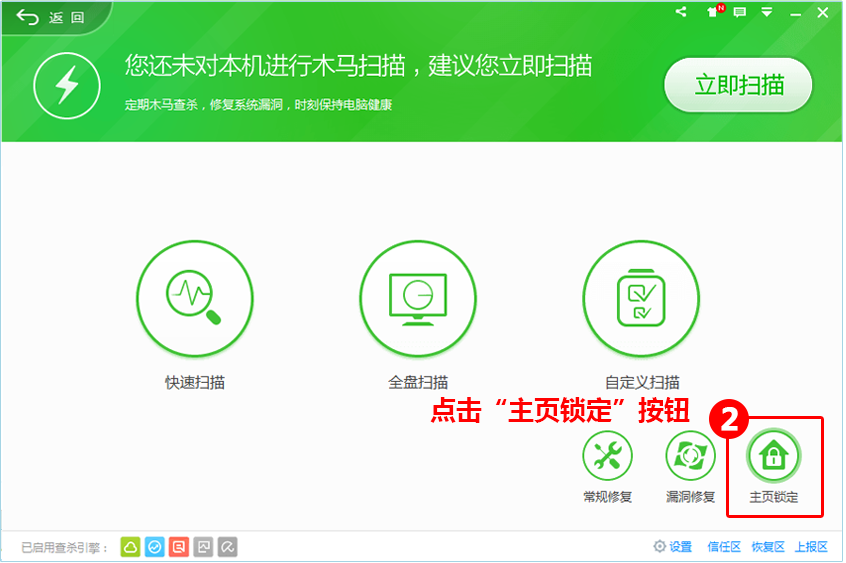Click the share icon in title bar
The image size is (846, 563).
[681, 13]
